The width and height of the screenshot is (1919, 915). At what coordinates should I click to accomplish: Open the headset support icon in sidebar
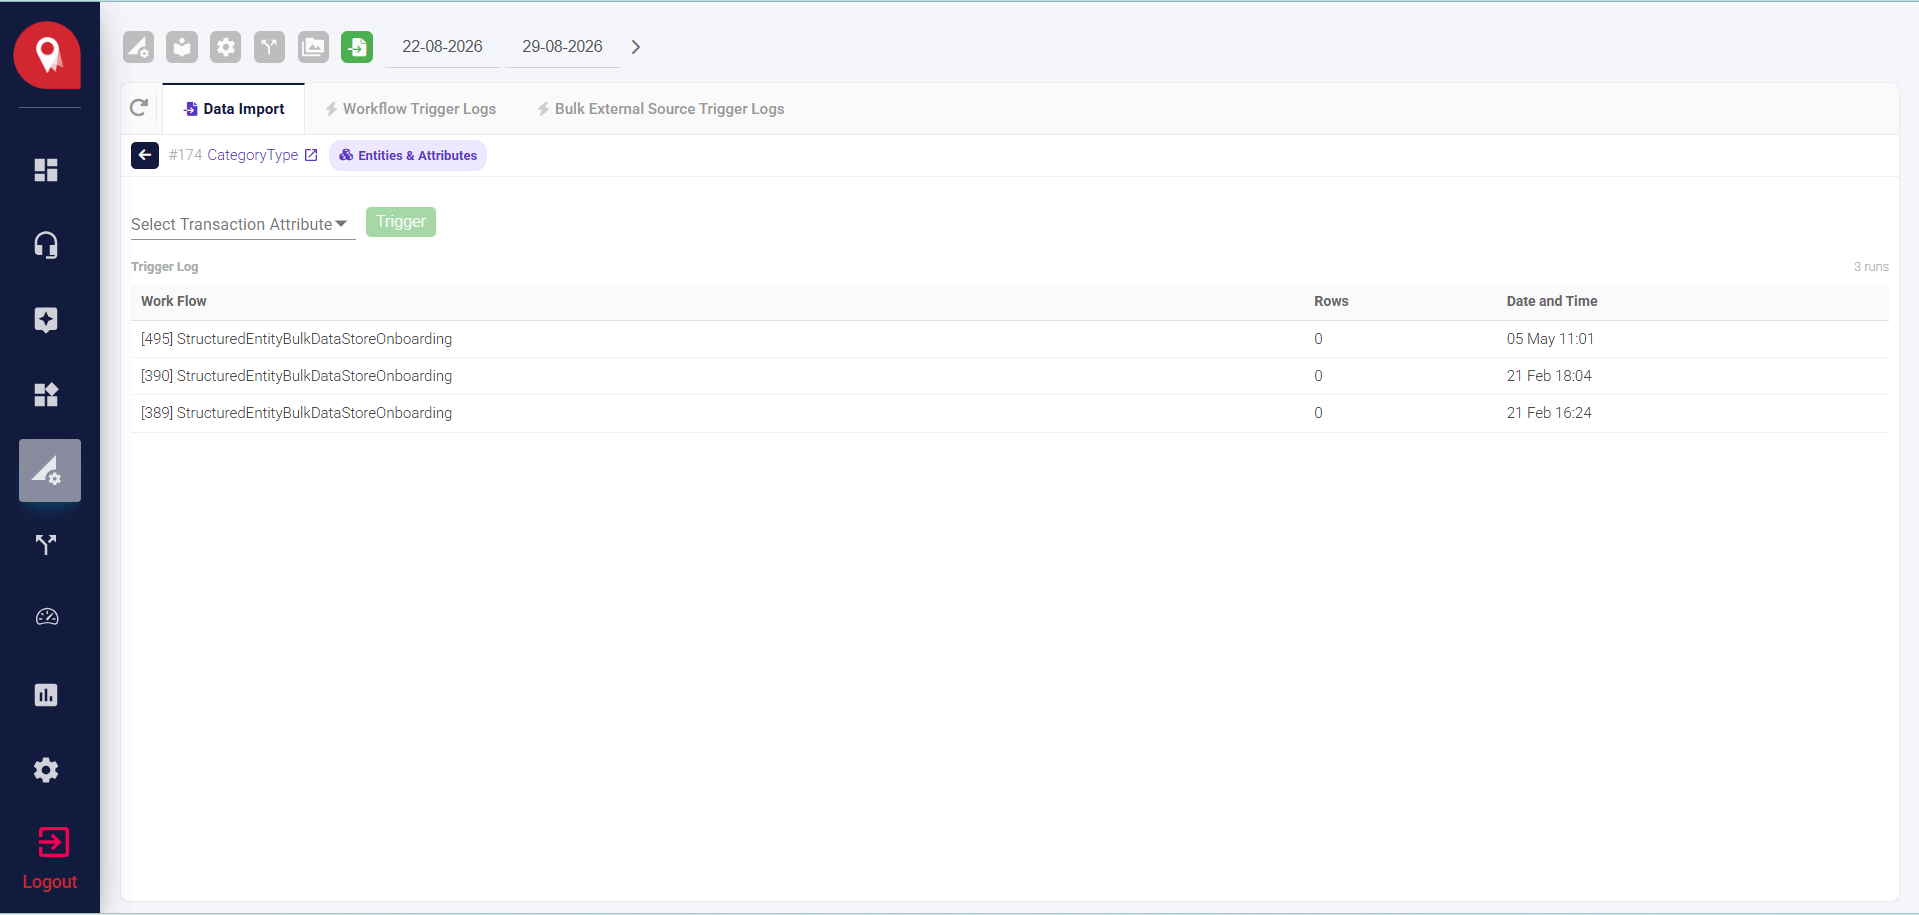(46, 245)
